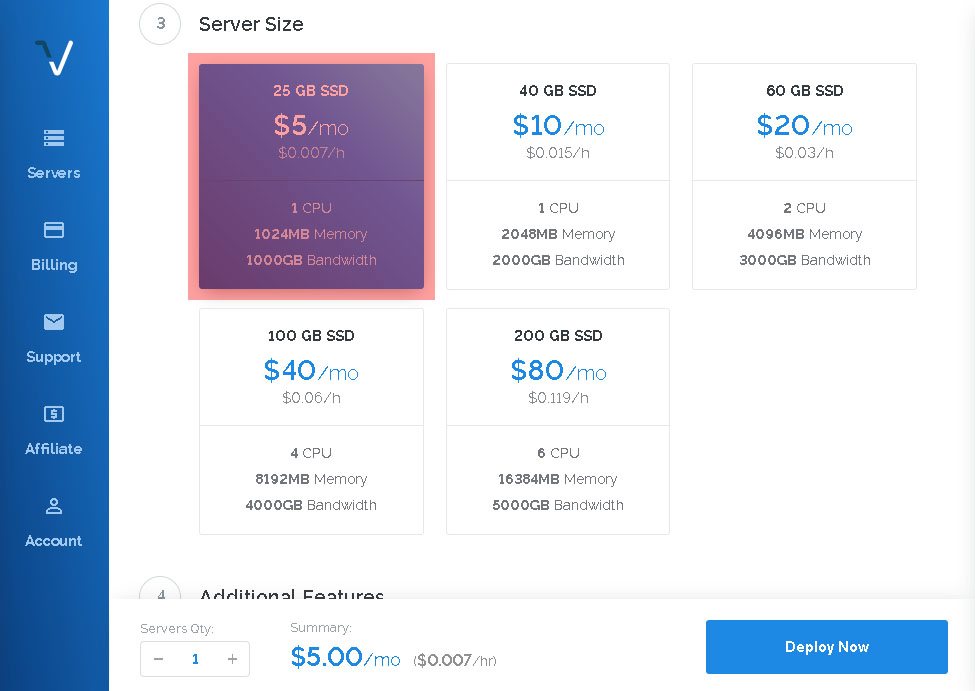Open the Servers sidebar icon
The height and width of the screenshot is (691, 975).
(x=53, y=137)
